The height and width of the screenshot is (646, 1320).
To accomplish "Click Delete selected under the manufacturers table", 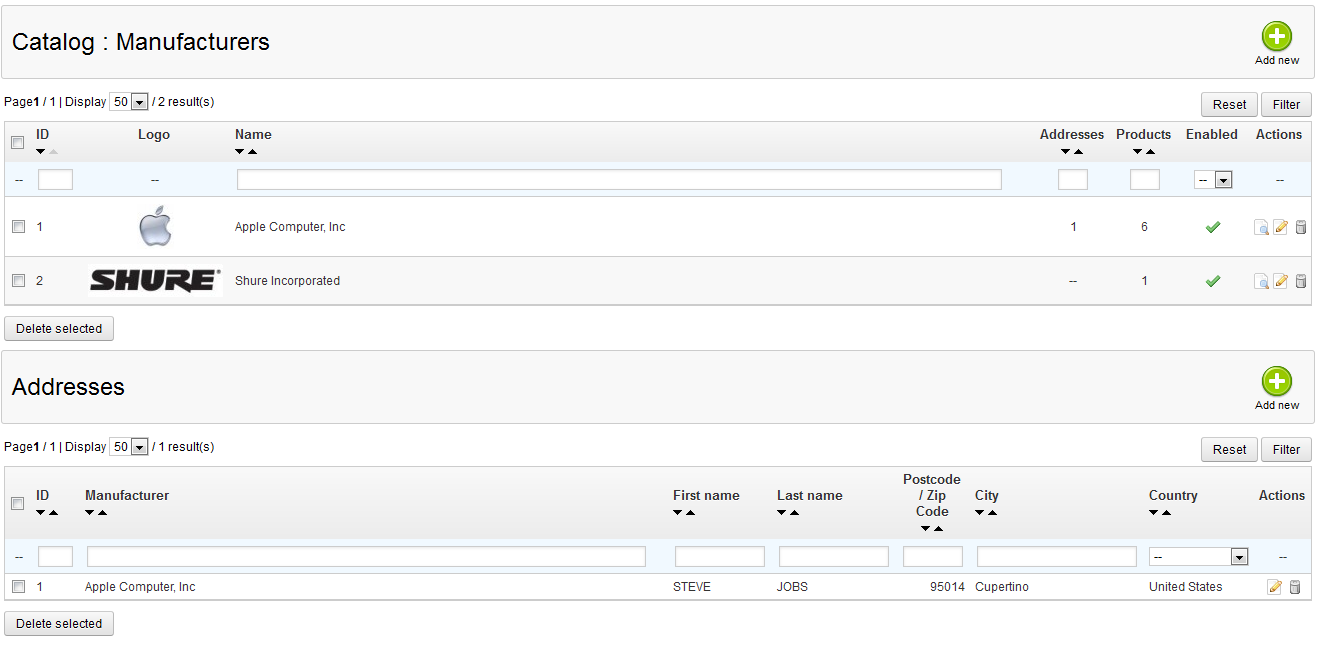I will click(59, 329).
